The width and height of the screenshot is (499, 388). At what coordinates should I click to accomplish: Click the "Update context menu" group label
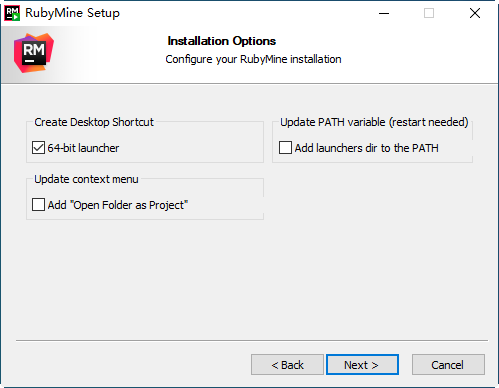click(86, 179)
